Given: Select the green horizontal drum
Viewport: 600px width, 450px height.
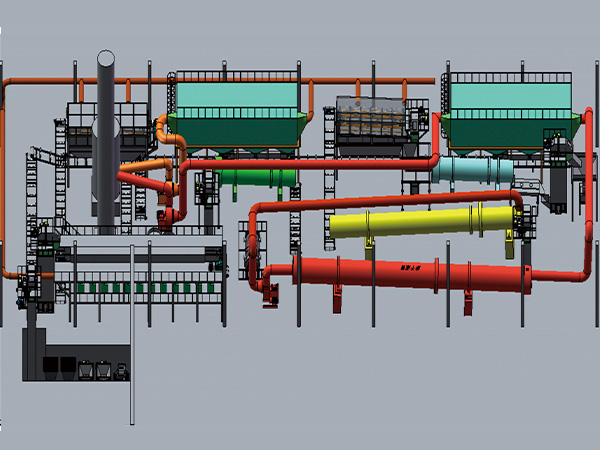Looking at the screenshot, I should tap(257, 176).
